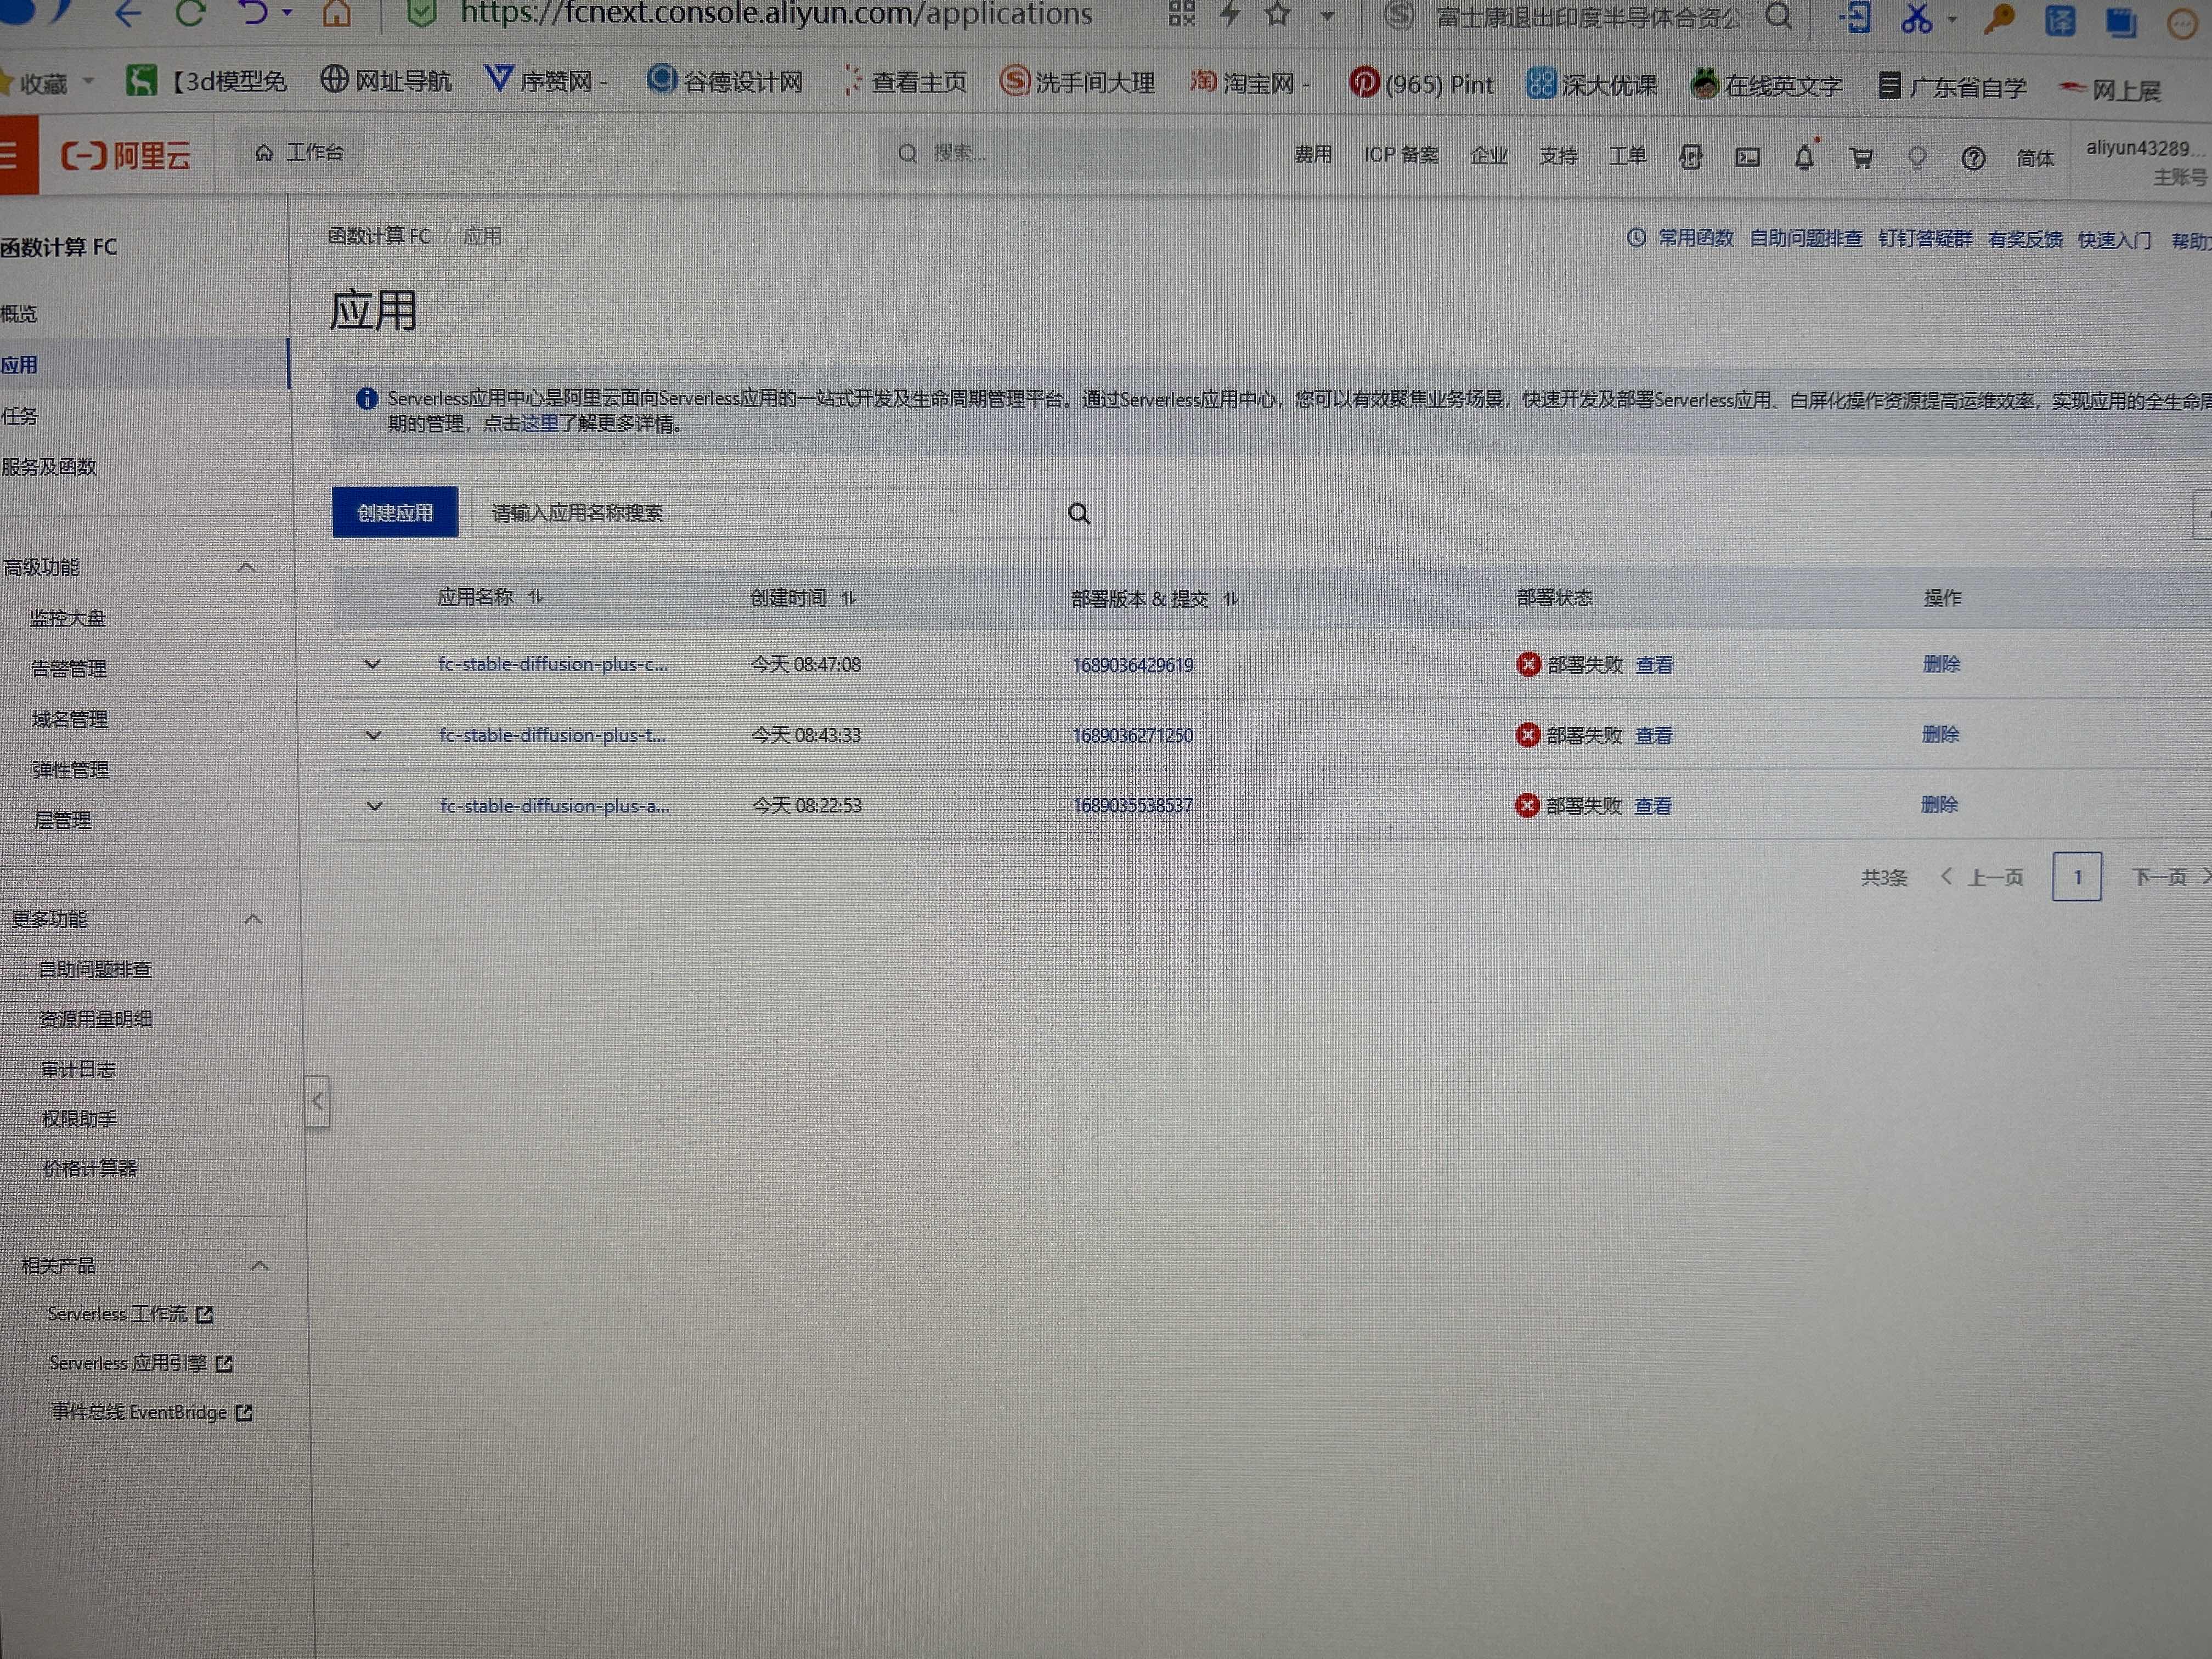Open 监控大盘 in sidebar
Image resolution: width=2212 pixels, height=1659 pixels.
pyautogui.click(x=67, y=618)
